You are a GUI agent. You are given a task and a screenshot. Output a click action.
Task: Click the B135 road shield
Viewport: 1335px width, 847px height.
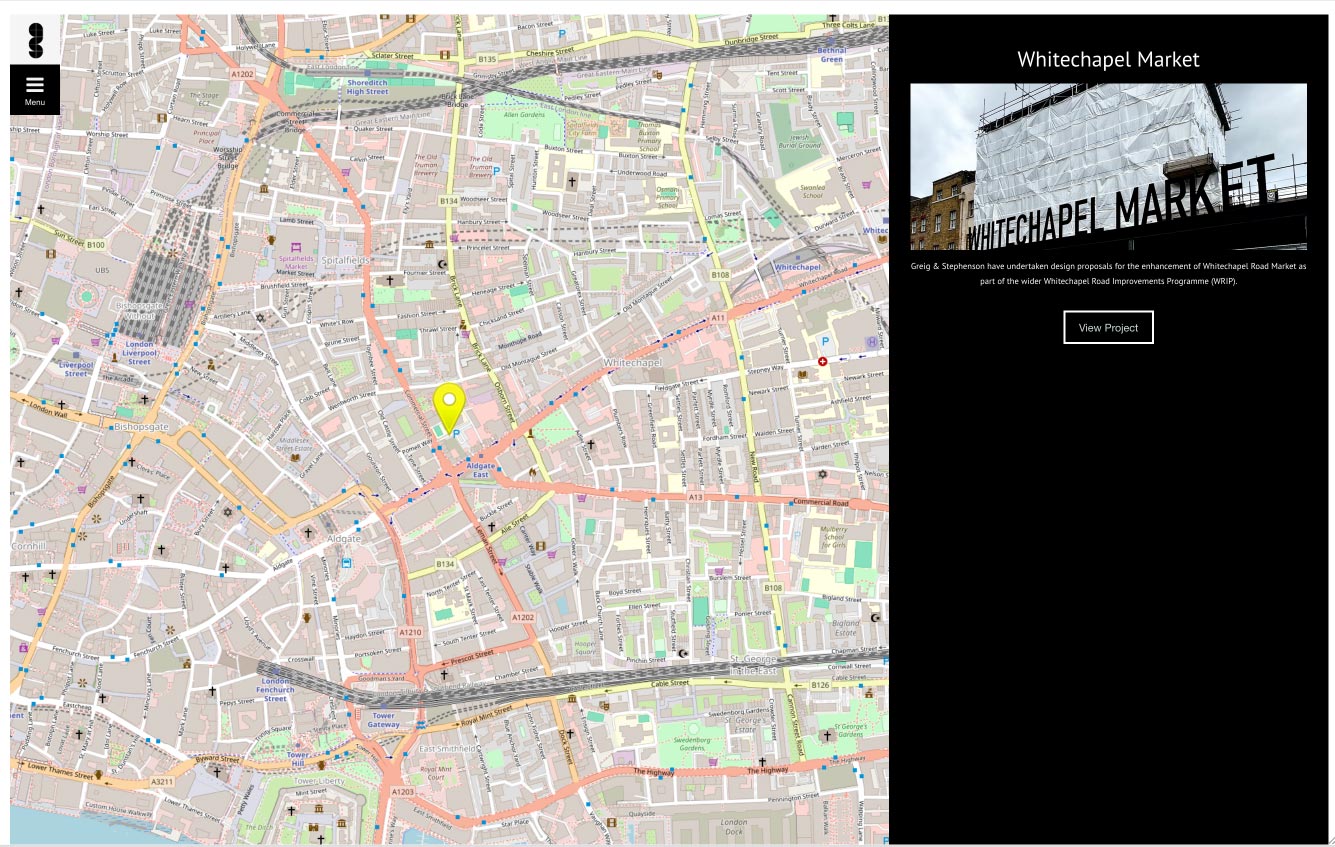point(487,59)
